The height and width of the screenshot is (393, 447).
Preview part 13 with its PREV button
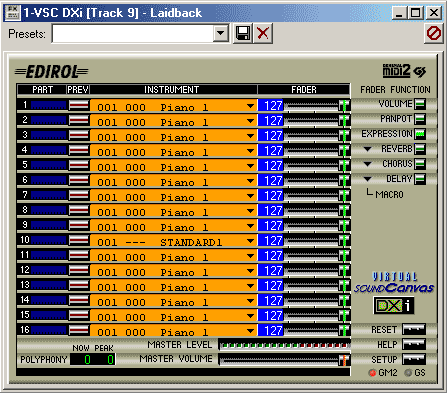pos(79,285)
